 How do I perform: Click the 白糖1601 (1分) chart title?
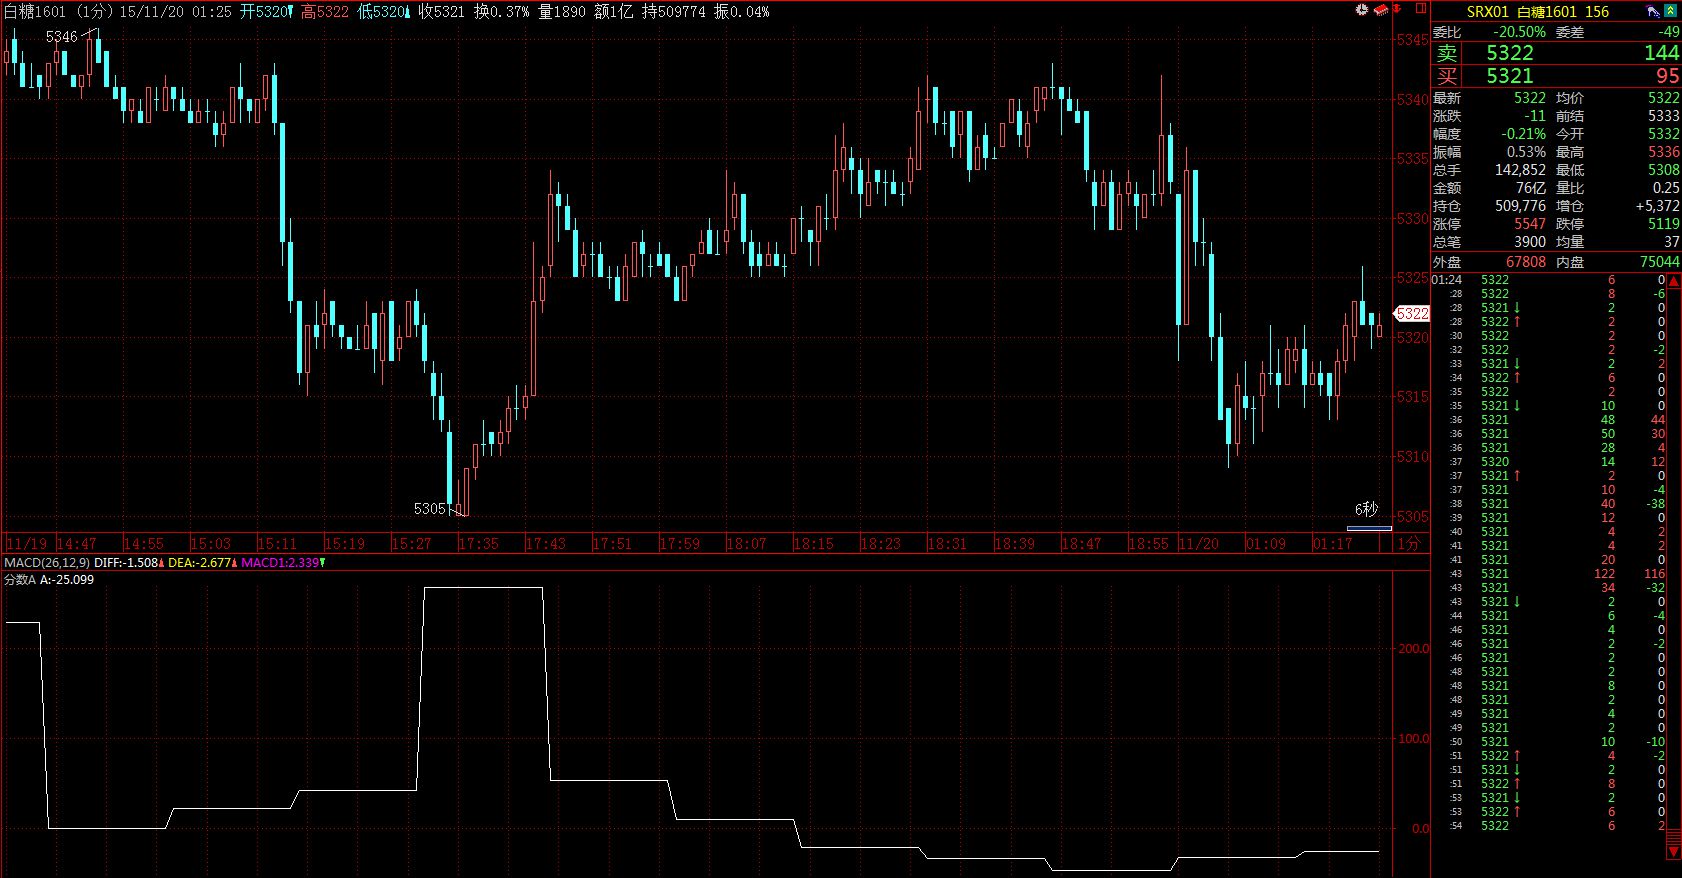coord(58,11)
